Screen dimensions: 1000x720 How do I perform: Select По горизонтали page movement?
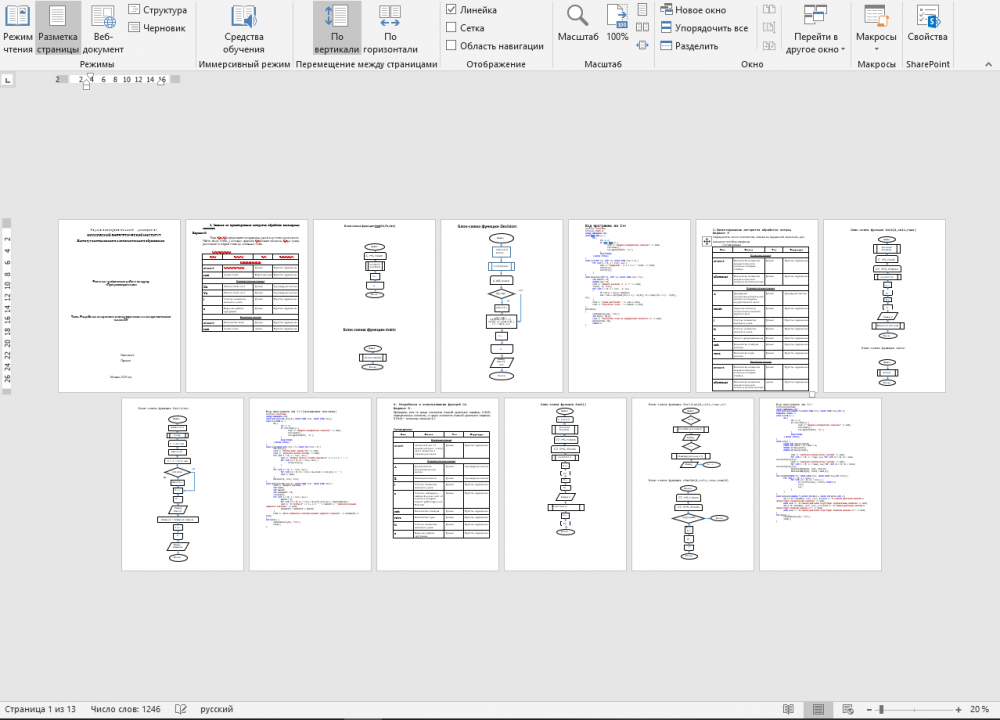[x=390, y=29]
